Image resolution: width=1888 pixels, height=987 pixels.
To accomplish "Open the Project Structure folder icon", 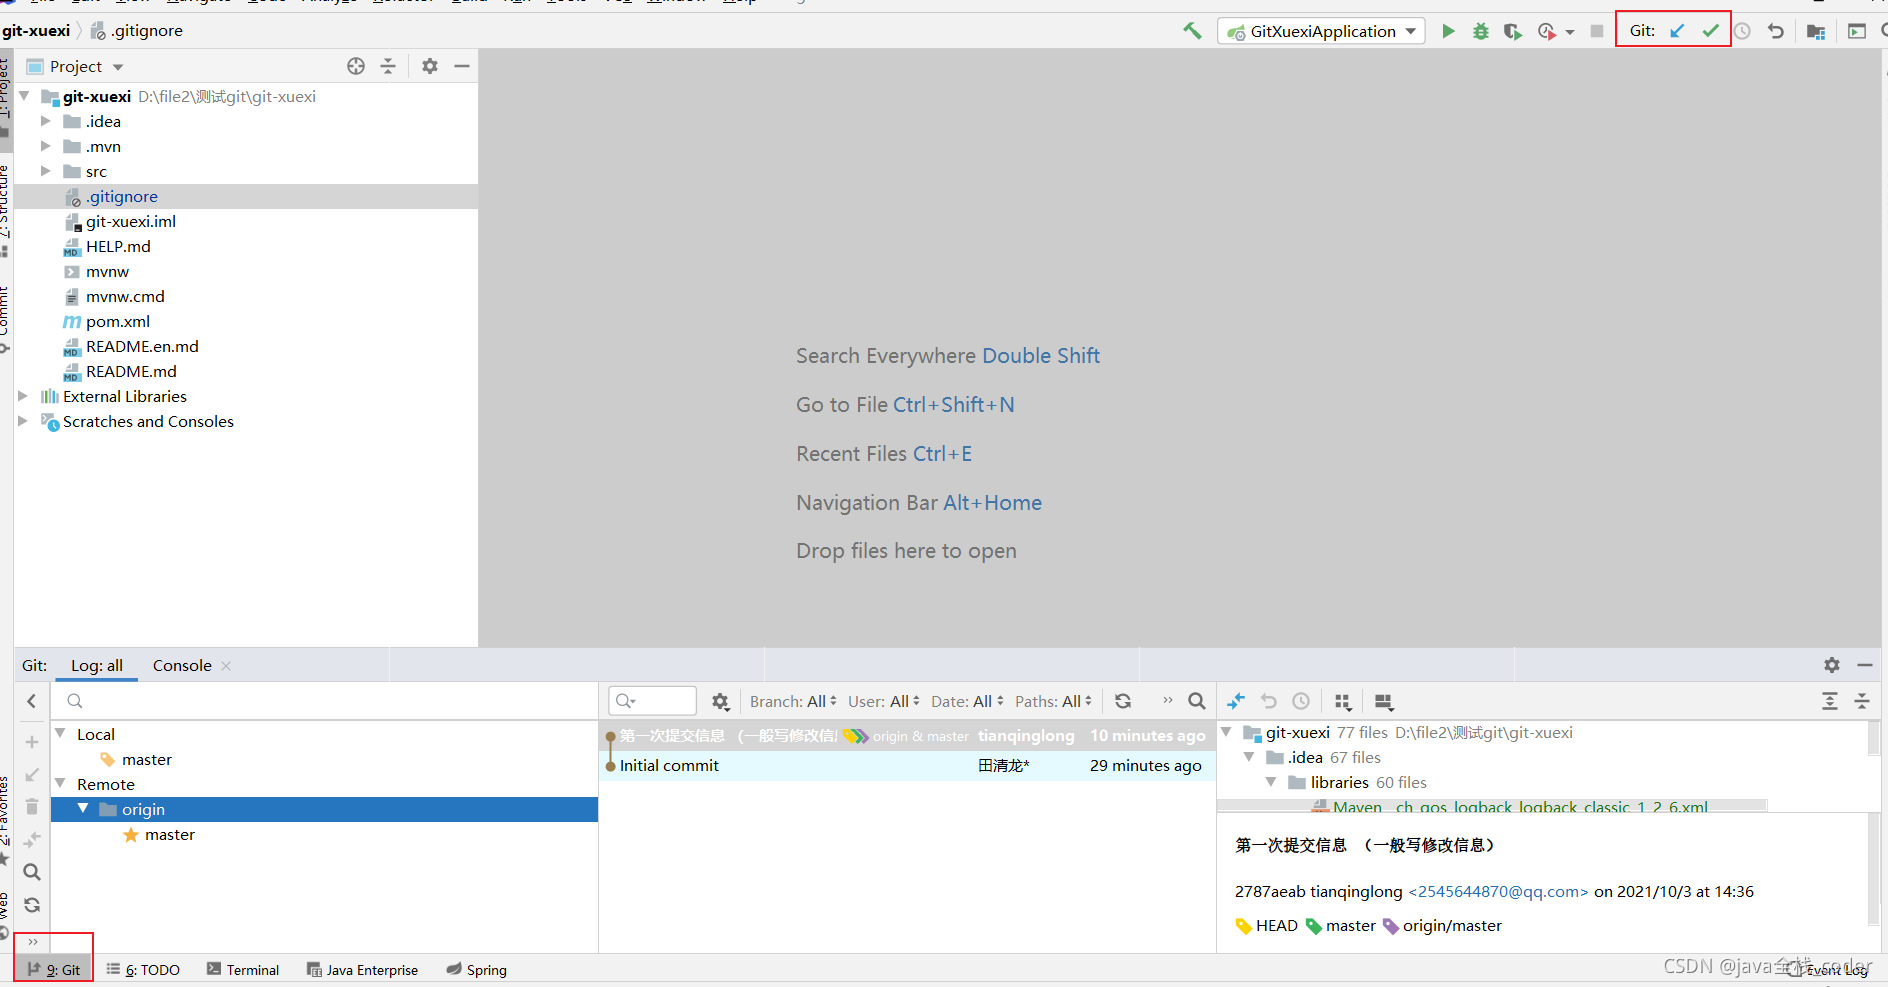I will 1816,31.
